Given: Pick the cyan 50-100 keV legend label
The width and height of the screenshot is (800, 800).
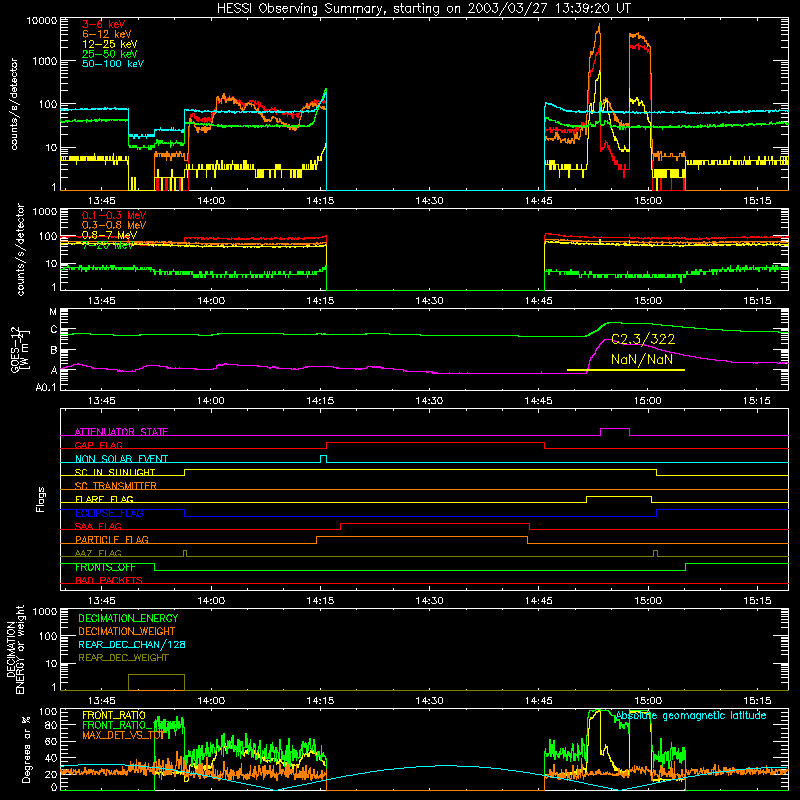Looking at the screenshot, I should click(x=113, y=64).
